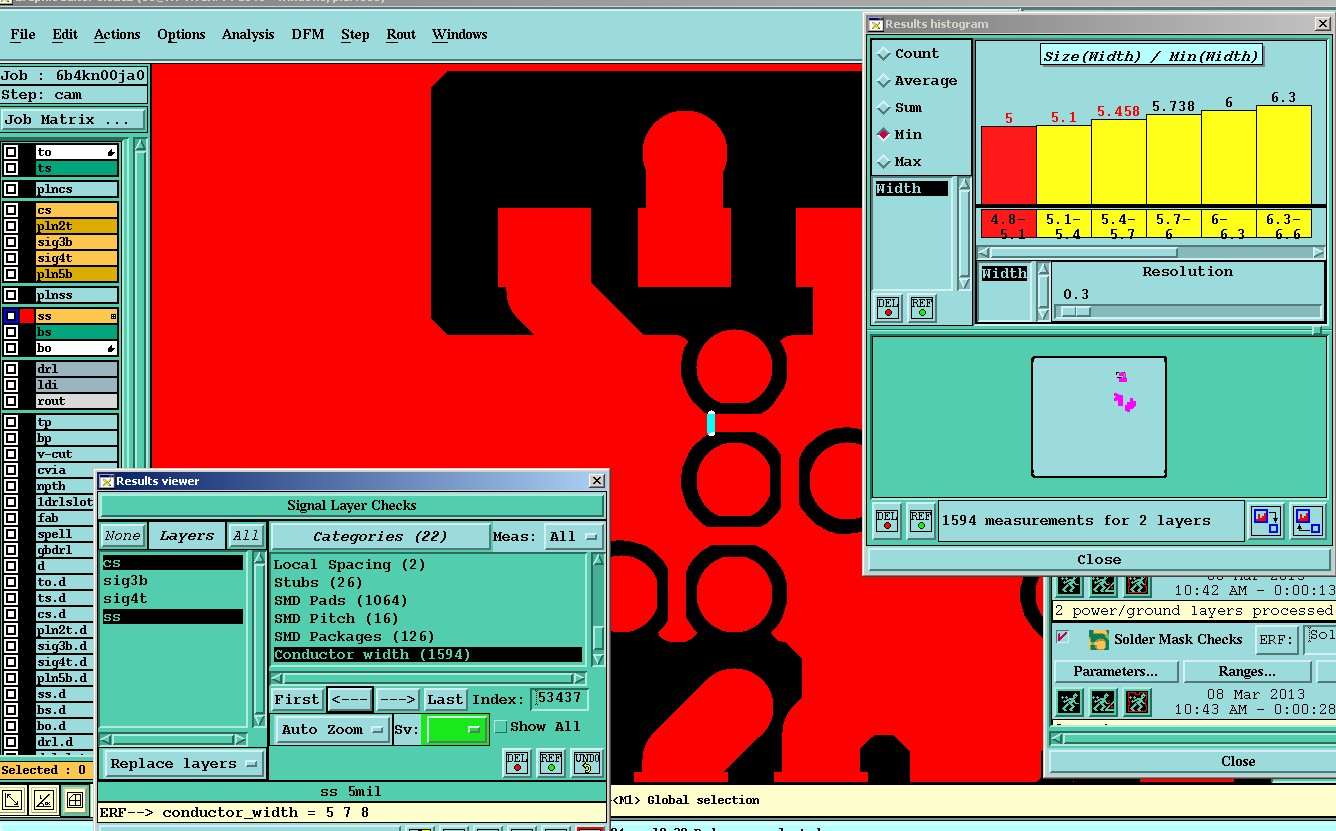Click the Job Matrix button
Image resolution: width=1336 pixels, height=831 pixels.
[x=72, y=119]
